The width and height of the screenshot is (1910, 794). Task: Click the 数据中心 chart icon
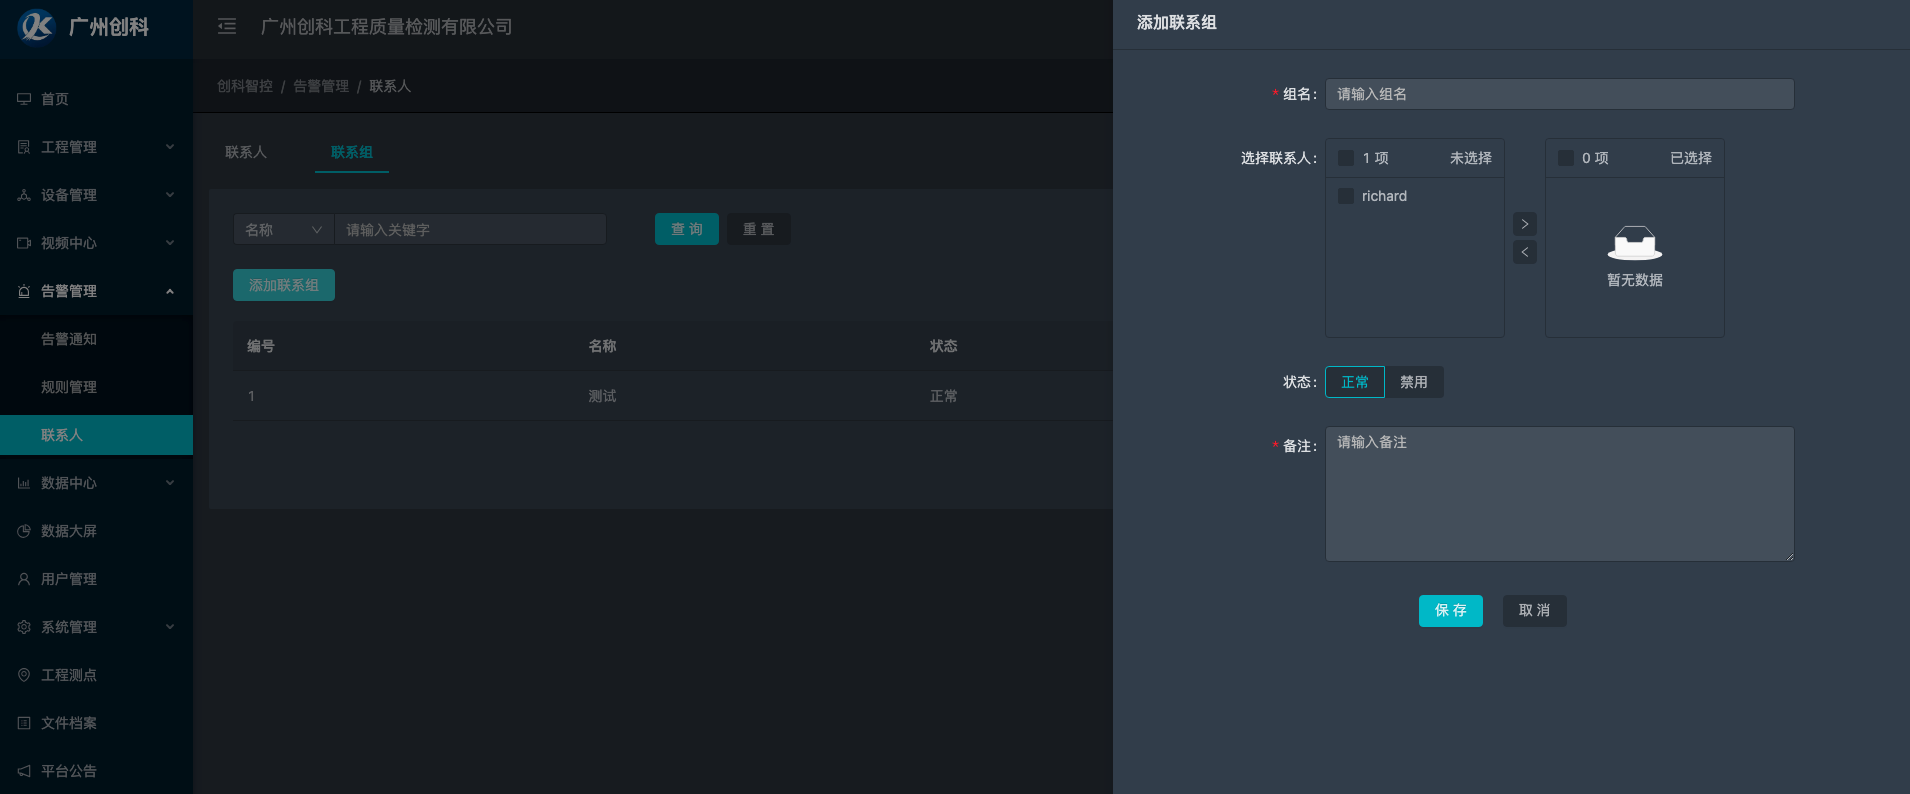pyautogui.click(x=24, y=483)
